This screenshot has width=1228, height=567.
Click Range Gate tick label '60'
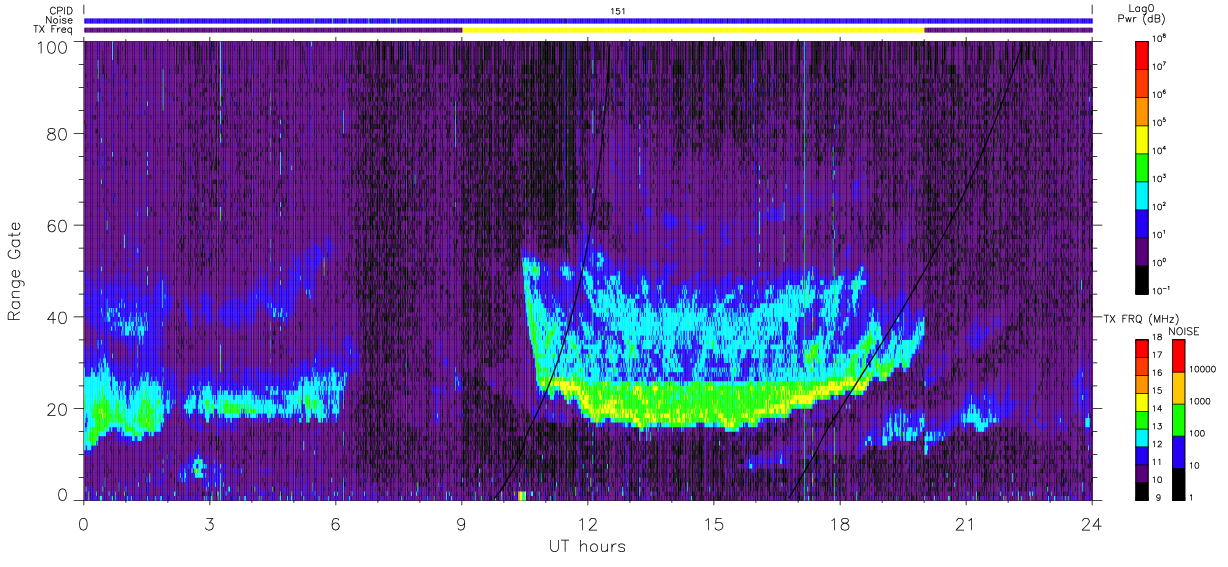[x=57, y=226]
